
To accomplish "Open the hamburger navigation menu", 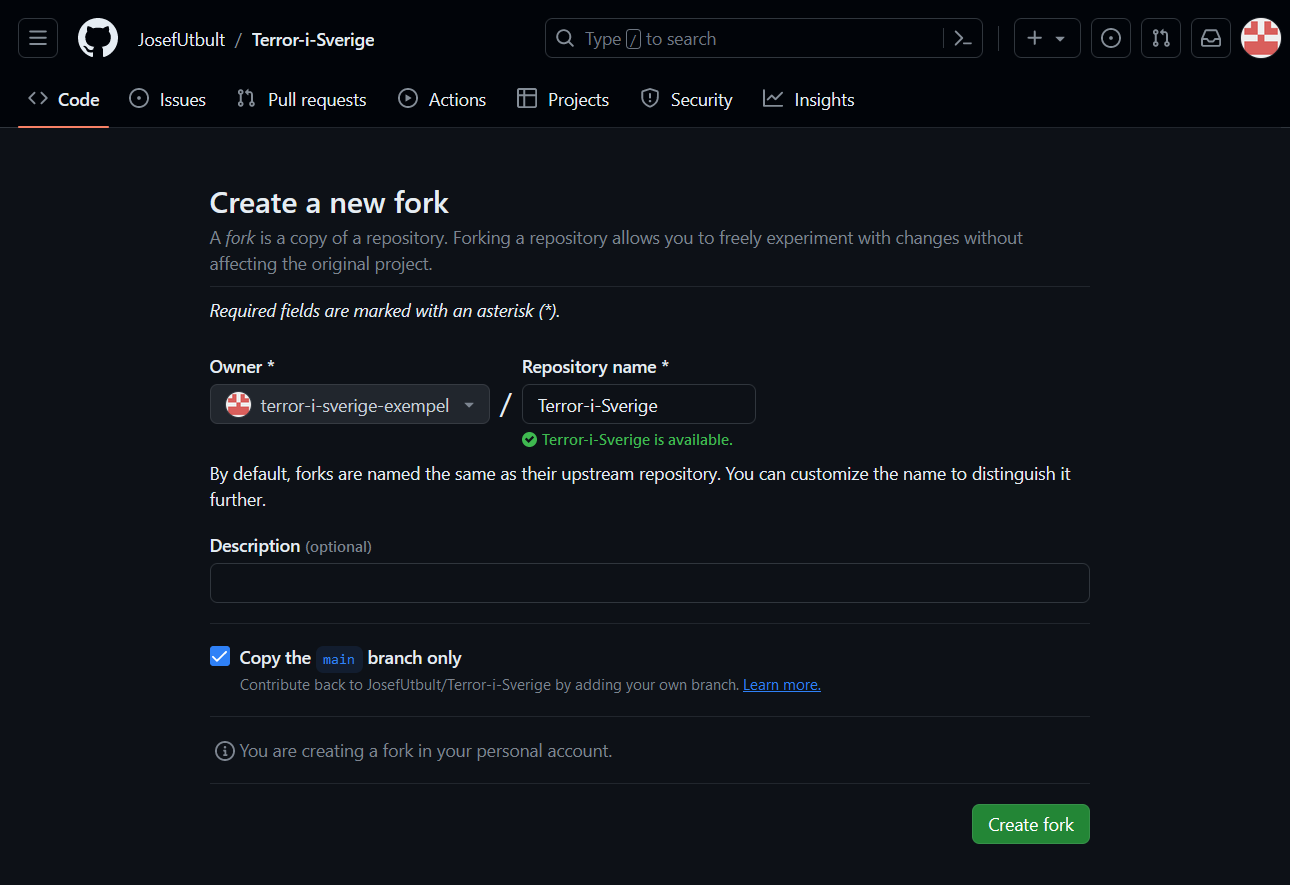I will 38,38.
